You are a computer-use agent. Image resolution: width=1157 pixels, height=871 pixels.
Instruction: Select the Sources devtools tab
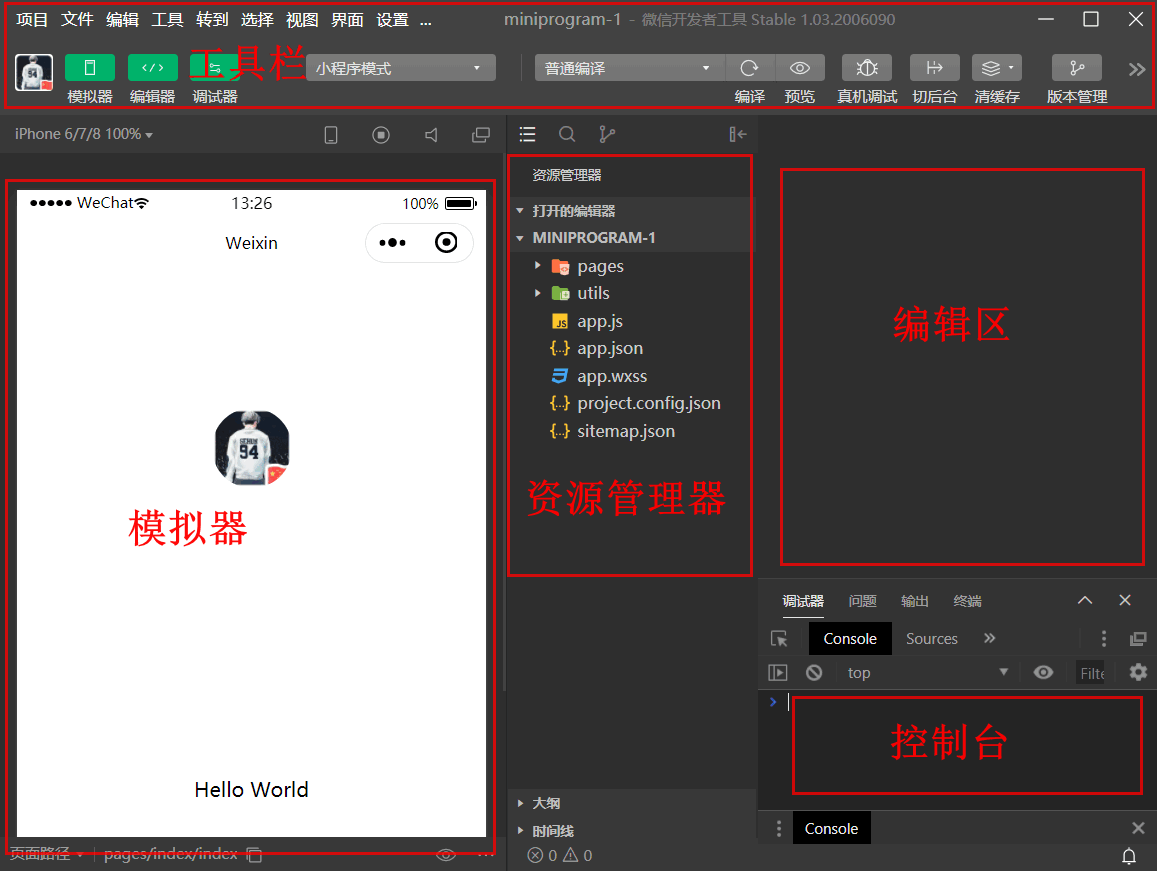tap(932, 638)
